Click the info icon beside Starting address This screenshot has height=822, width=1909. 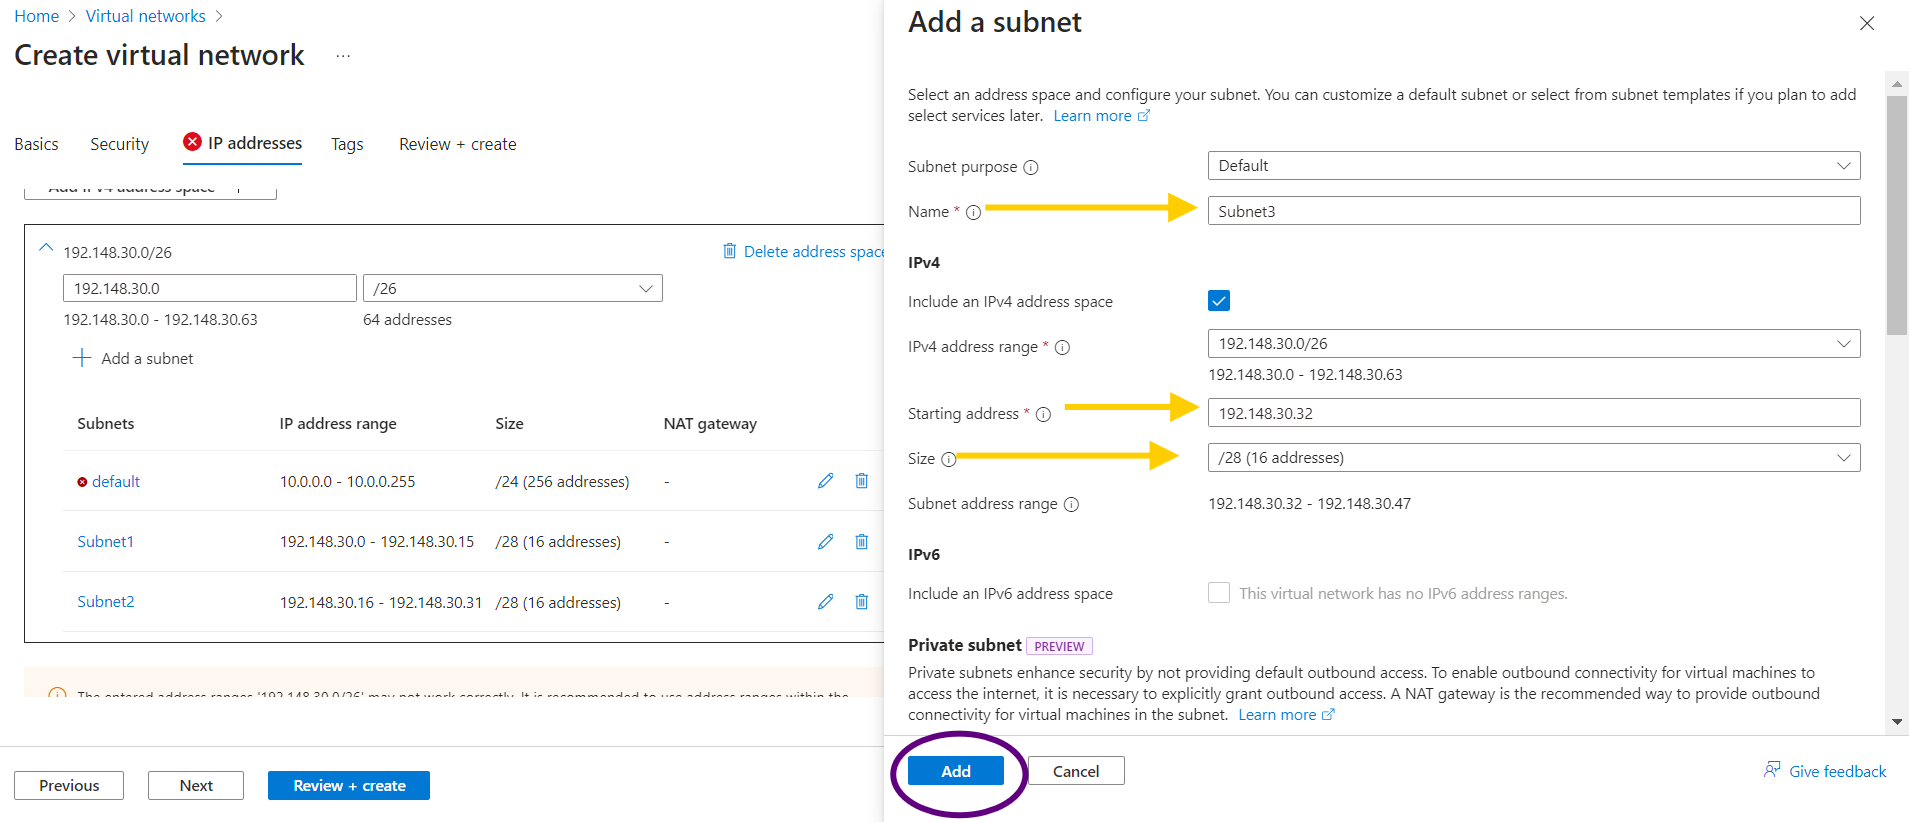point(1043,414)
